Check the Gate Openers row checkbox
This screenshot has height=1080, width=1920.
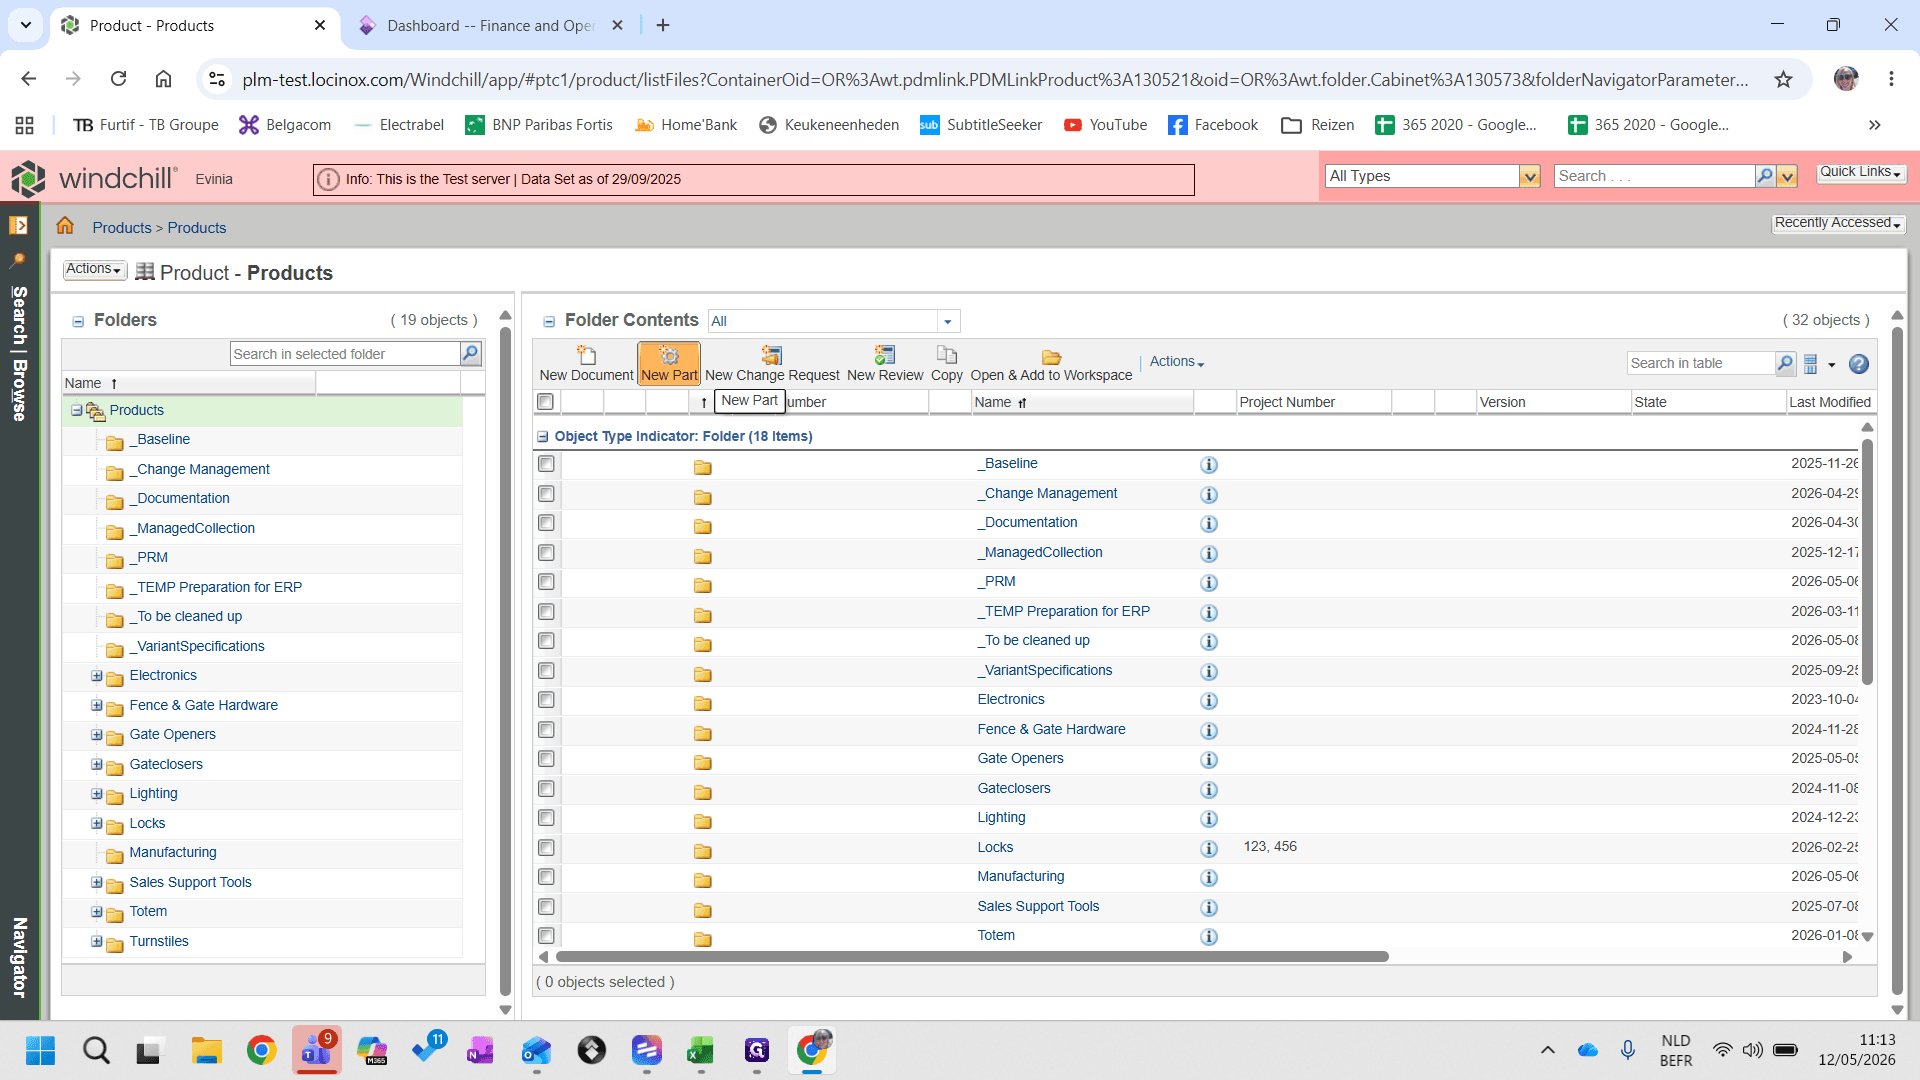pos(546,759)
